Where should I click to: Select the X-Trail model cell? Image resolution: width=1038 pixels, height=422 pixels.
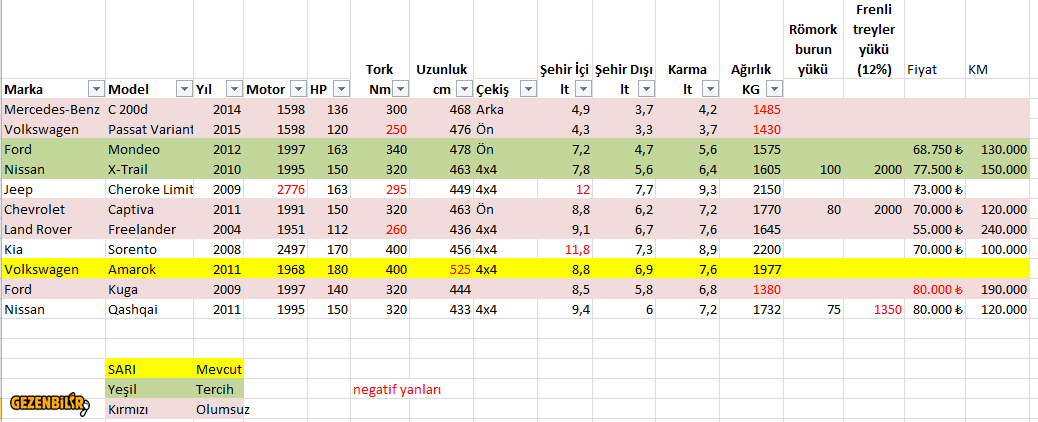tap(150, 170)
